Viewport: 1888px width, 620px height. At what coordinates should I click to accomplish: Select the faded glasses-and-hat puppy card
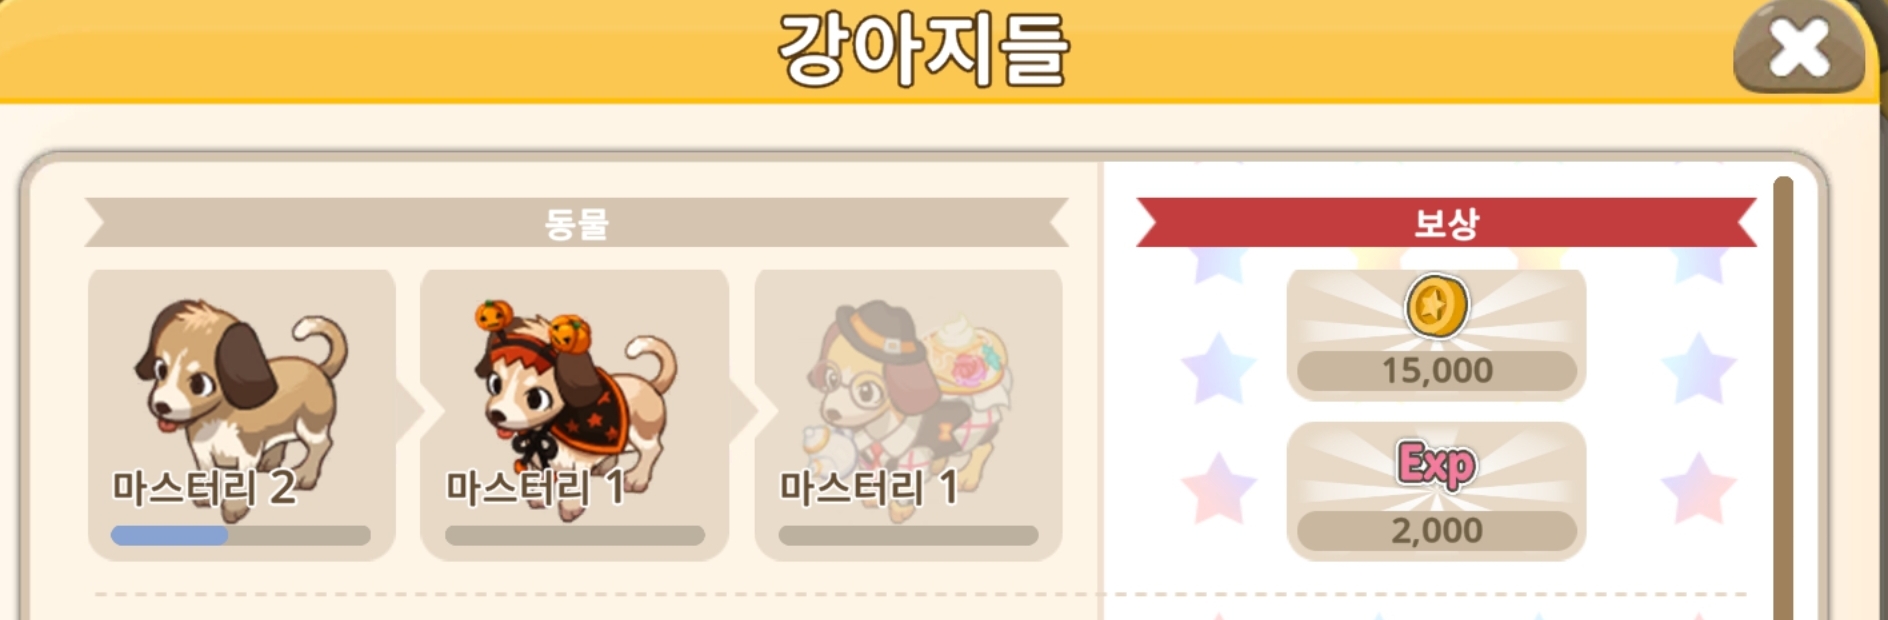[908, 414]
